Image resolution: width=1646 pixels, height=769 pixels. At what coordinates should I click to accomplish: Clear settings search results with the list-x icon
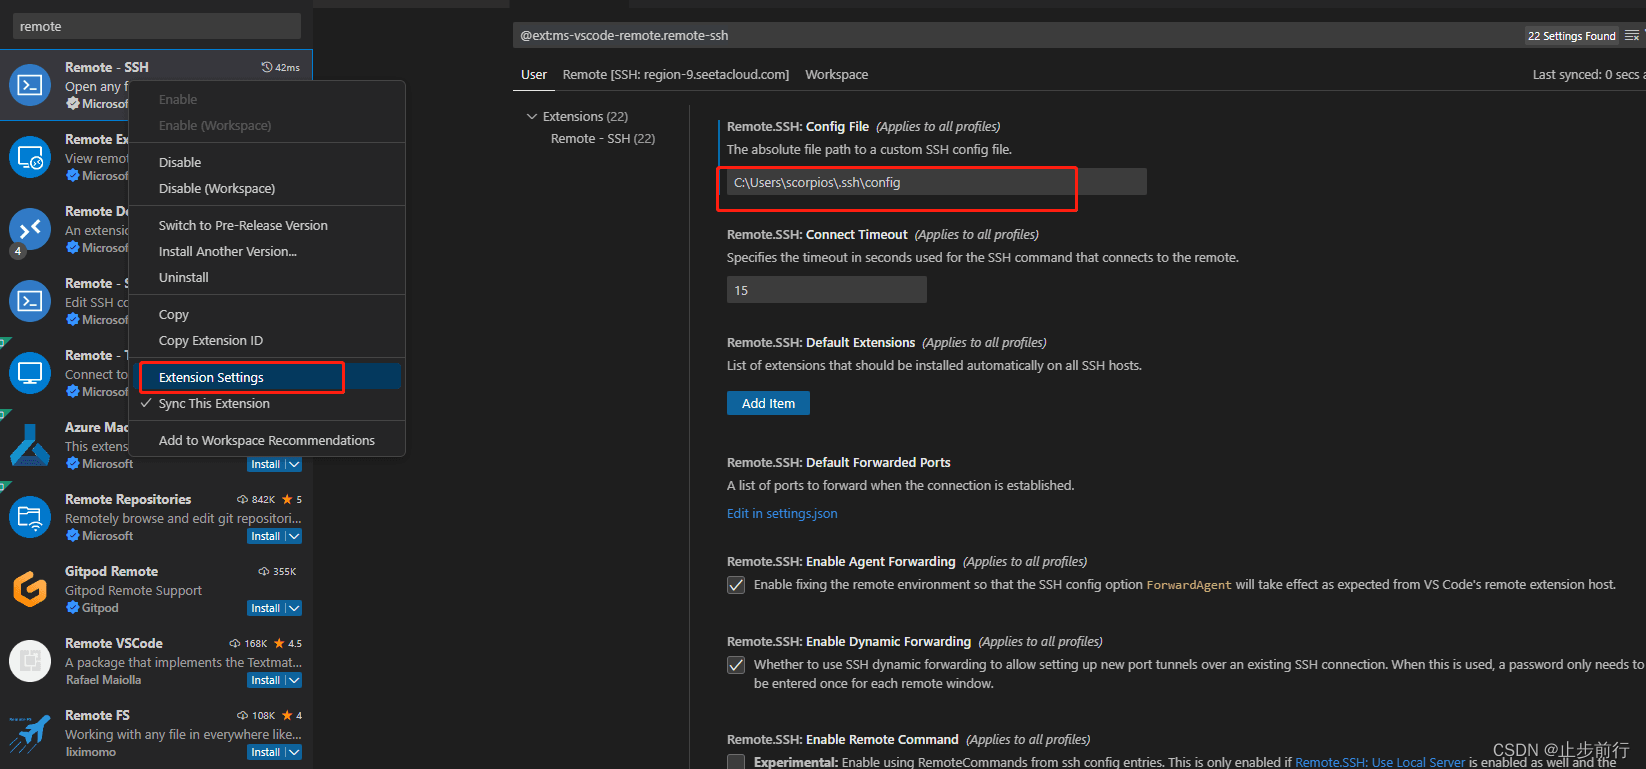click(x=1631, y=35)
